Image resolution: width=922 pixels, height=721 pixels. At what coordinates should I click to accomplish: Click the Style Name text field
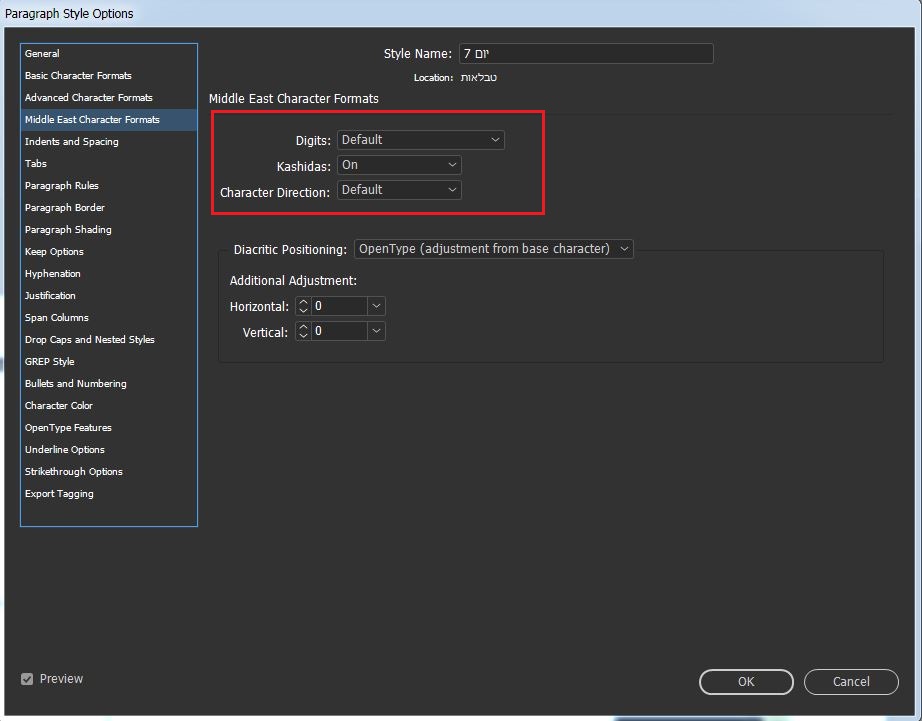click(x=586, y=54)
